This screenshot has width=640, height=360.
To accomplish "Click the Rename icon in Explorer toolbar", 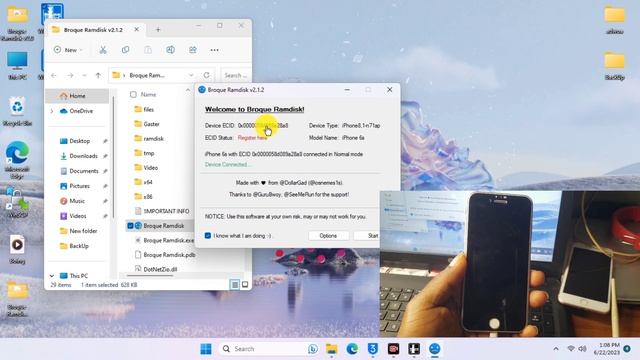I will [170, 50].
